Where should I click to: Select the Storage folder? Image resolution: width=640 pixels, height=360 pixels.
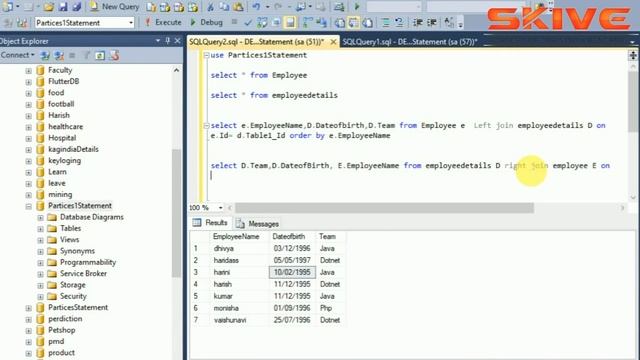point(73,285)
